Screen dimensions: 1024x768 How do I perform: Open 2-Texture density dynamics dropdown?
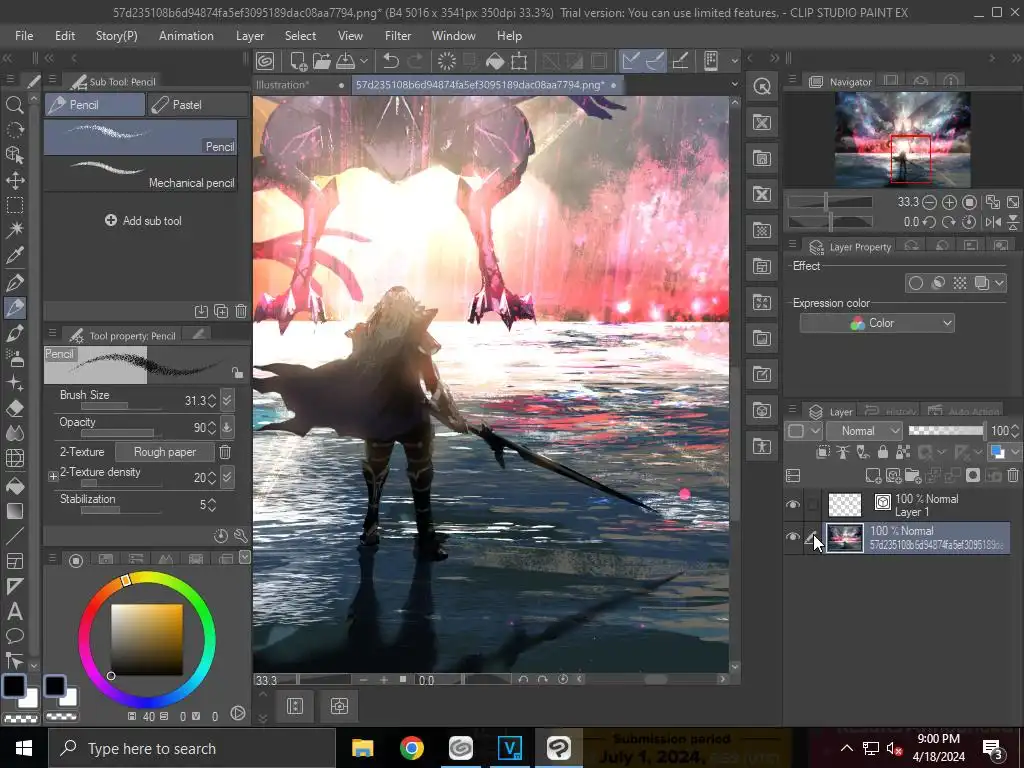point(227,477)
